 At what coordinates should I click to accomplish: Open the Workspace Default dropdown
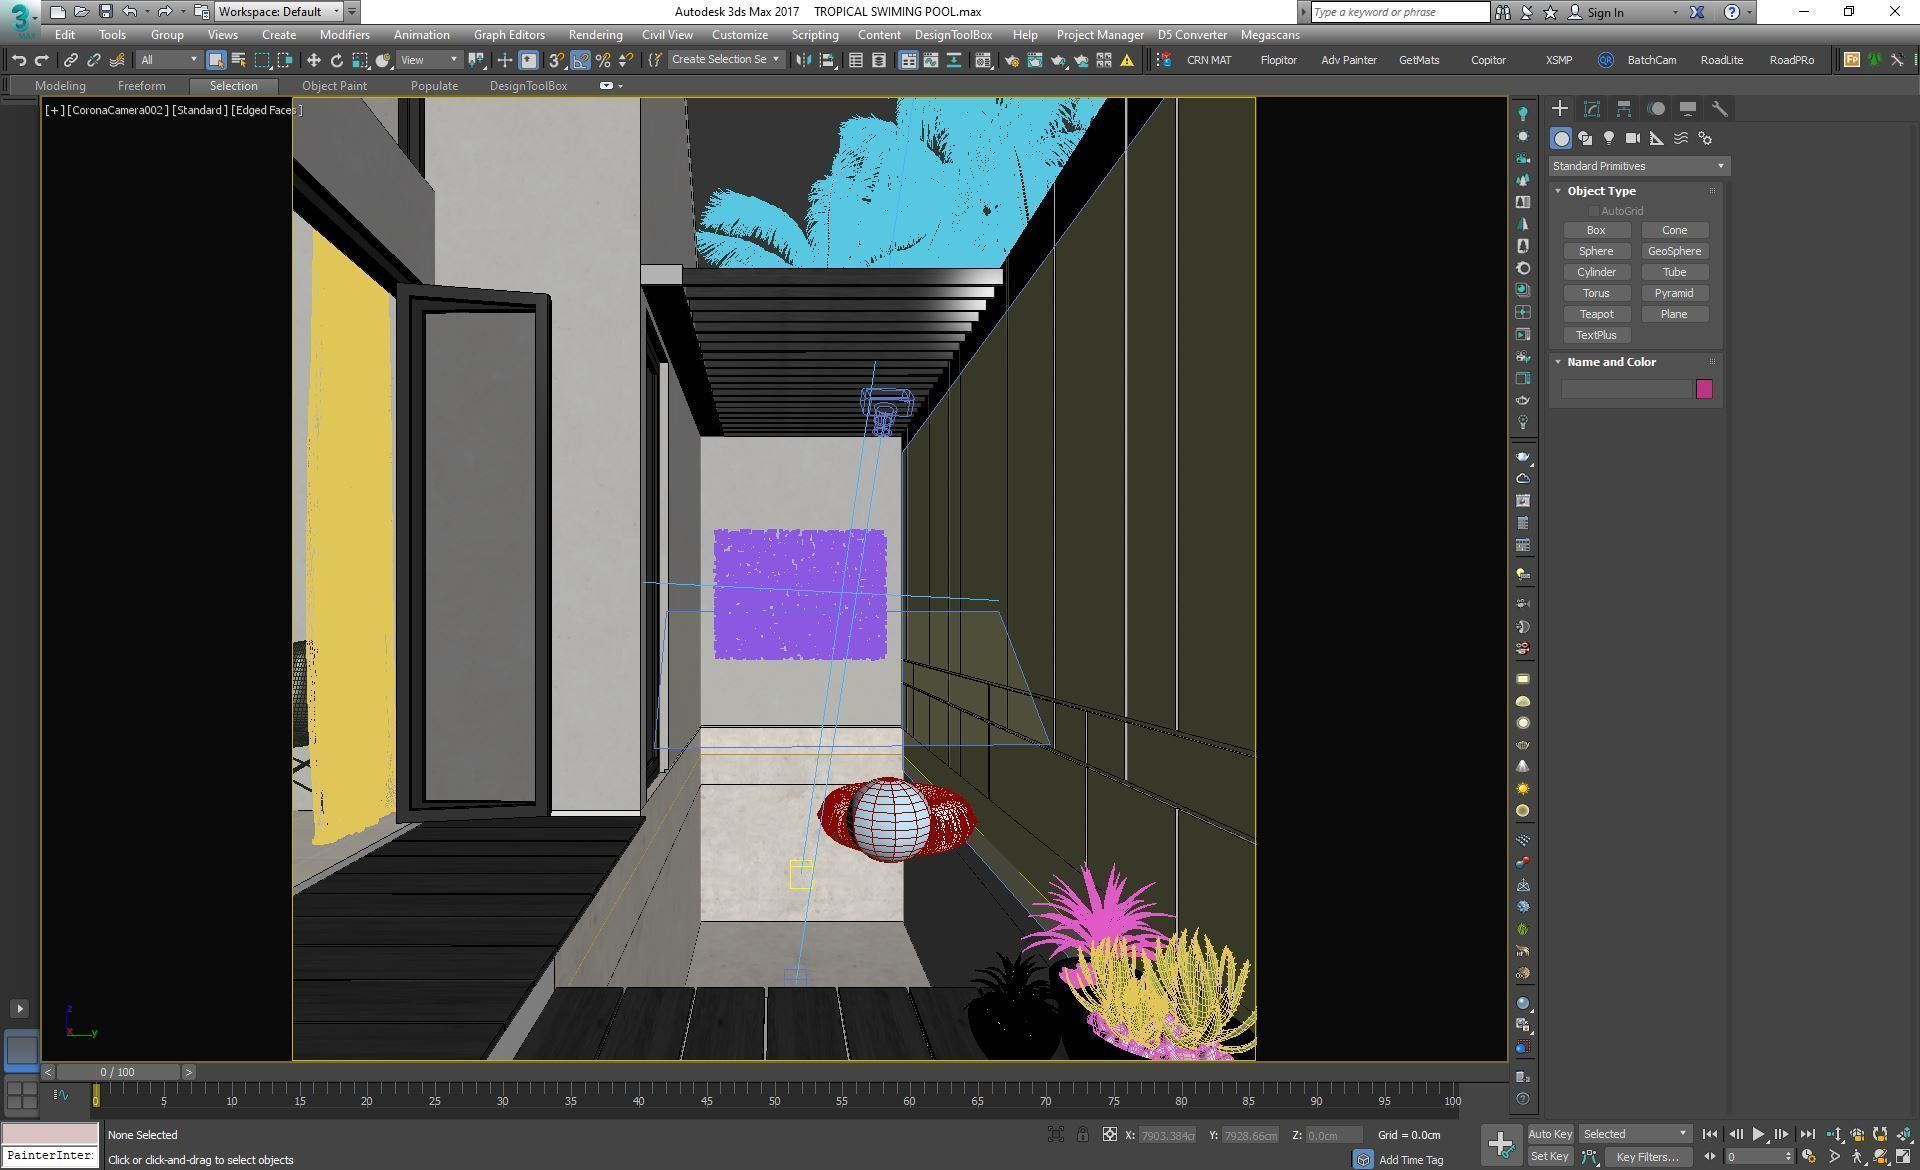click(279, 12)
